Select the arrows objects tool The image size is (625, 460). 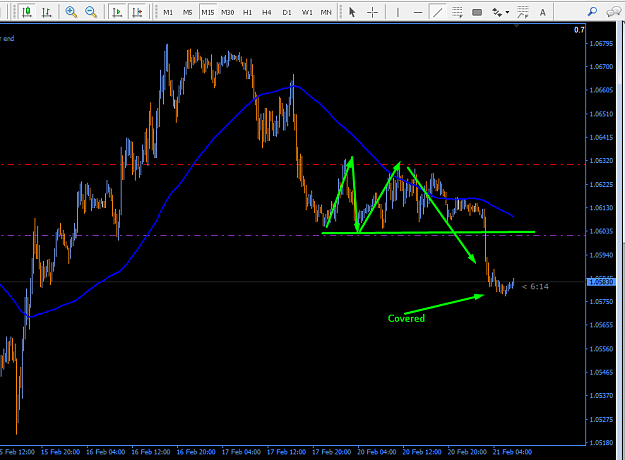tap(497, 12)
